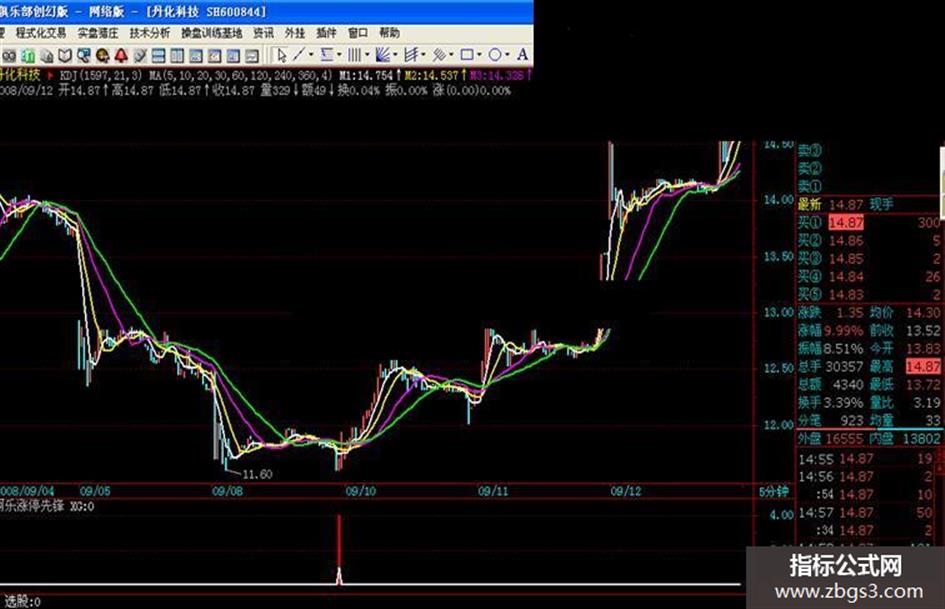The image size is (945, 609).
Task: Select the blue fan lines tool
Action: (x=382, y=55)
